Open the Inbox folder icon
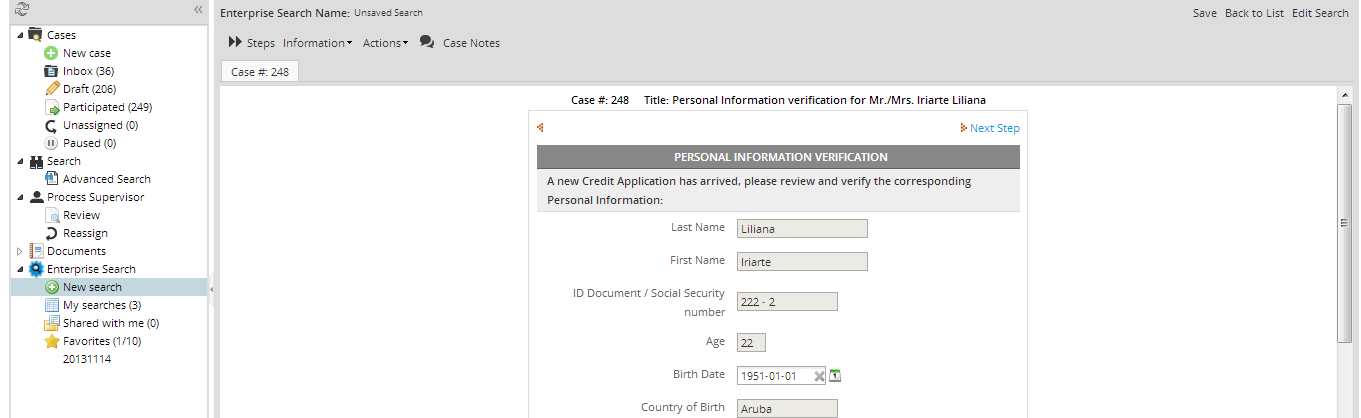The height and width of the screenshot is (418, 1361). coord(52,71)
